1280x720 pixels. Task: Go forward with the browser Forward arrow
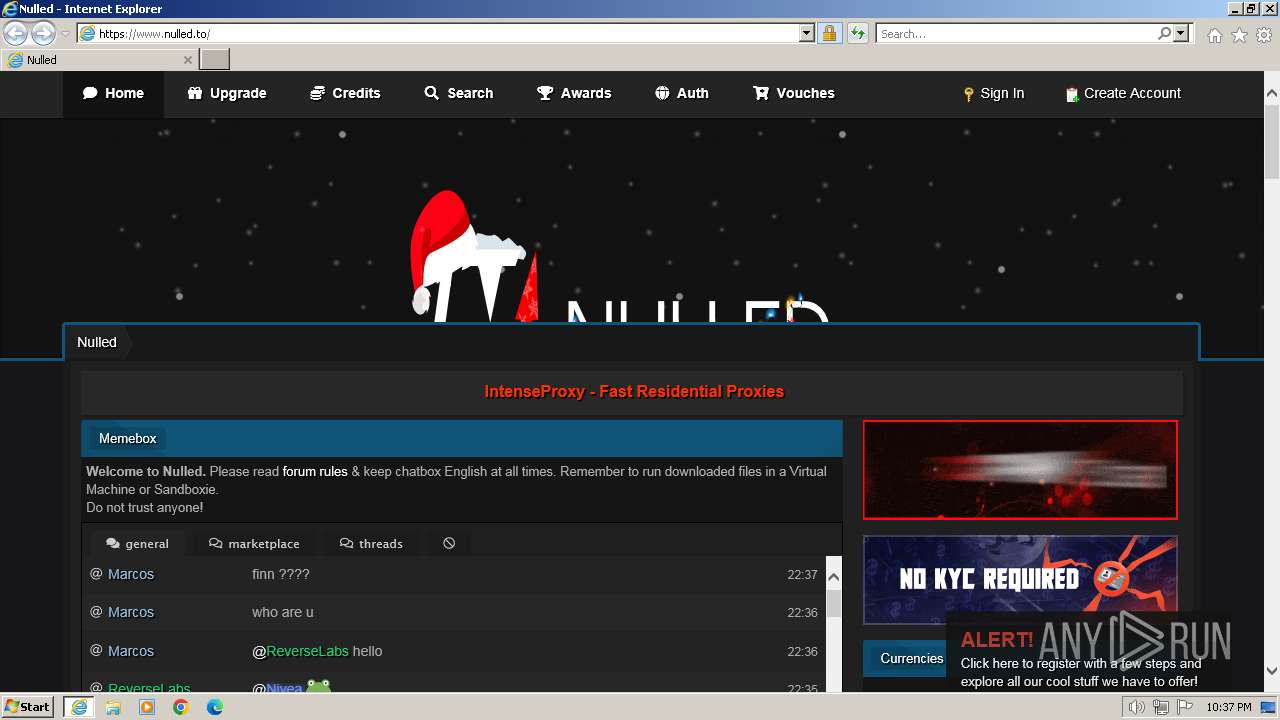pos(43,33)
